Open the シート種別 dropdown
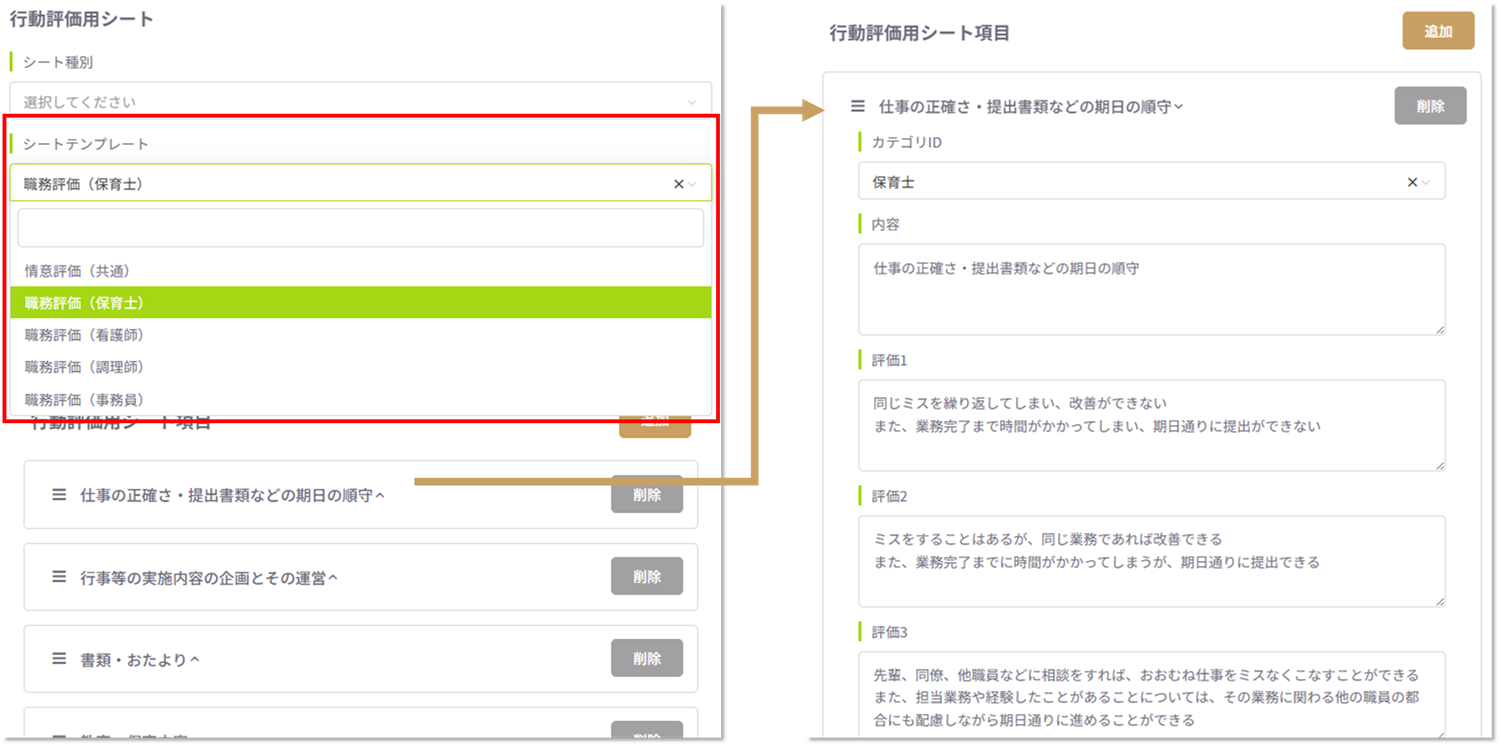Image resolution: width=1500 pixels, height=746 pixels. pyautogui.click(x=360, y=102)
